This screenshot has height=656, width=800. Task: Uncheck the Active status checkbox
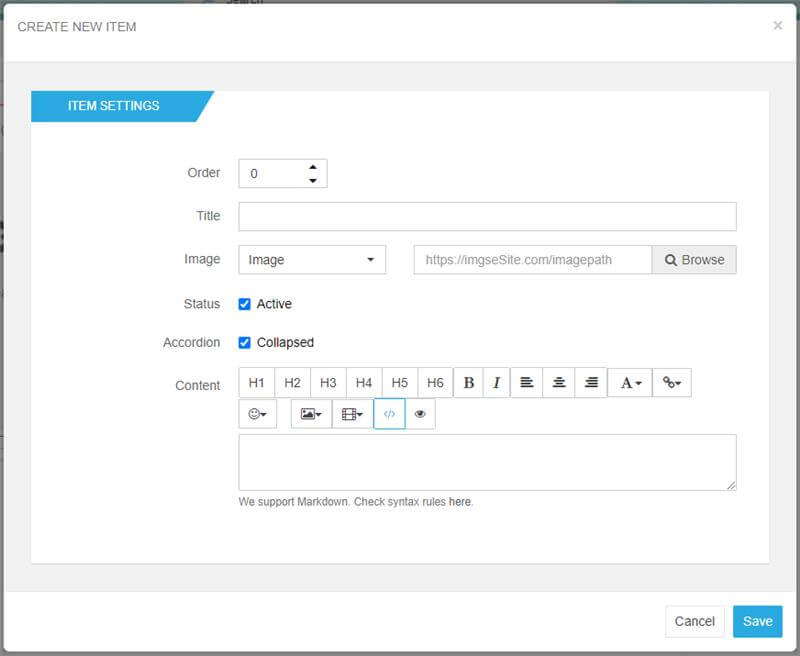244,304
